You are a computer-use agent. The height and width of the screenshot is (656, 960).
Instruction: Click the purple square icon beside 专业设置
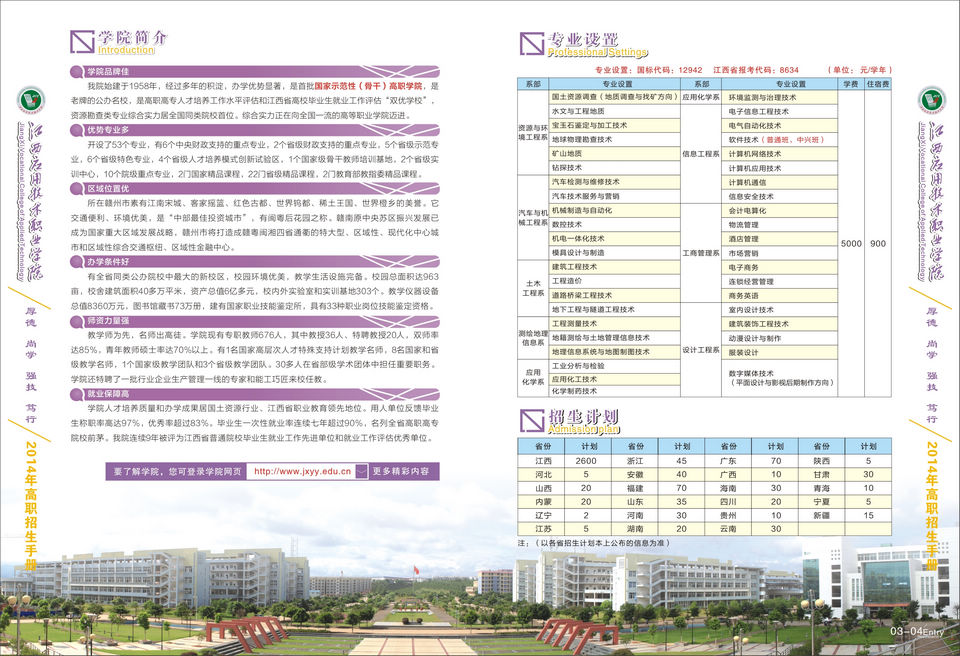pos(531,43)
